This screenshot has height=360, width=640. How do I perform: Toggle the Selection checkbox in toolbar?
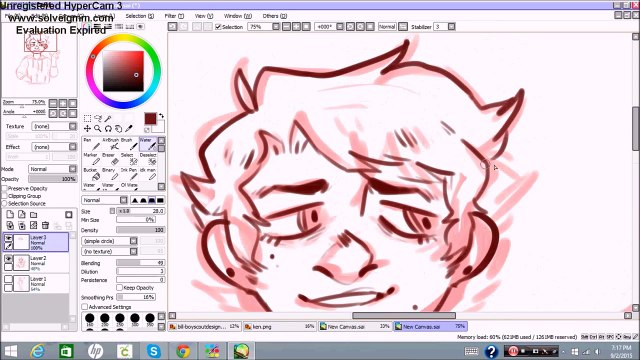pos(218,27)
